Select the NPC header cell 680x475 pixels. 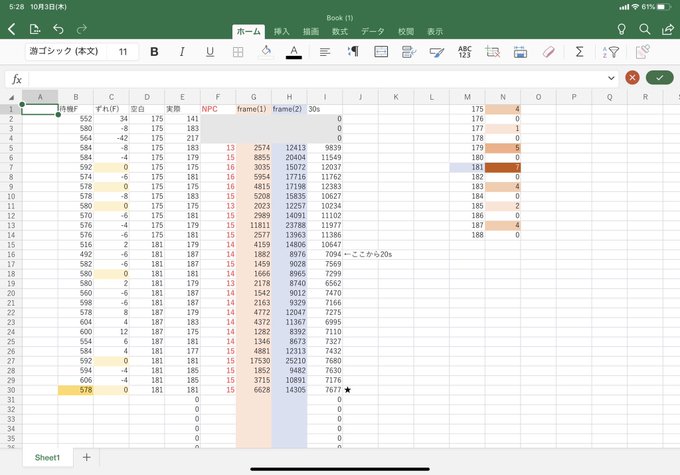[x=218, y=109]
